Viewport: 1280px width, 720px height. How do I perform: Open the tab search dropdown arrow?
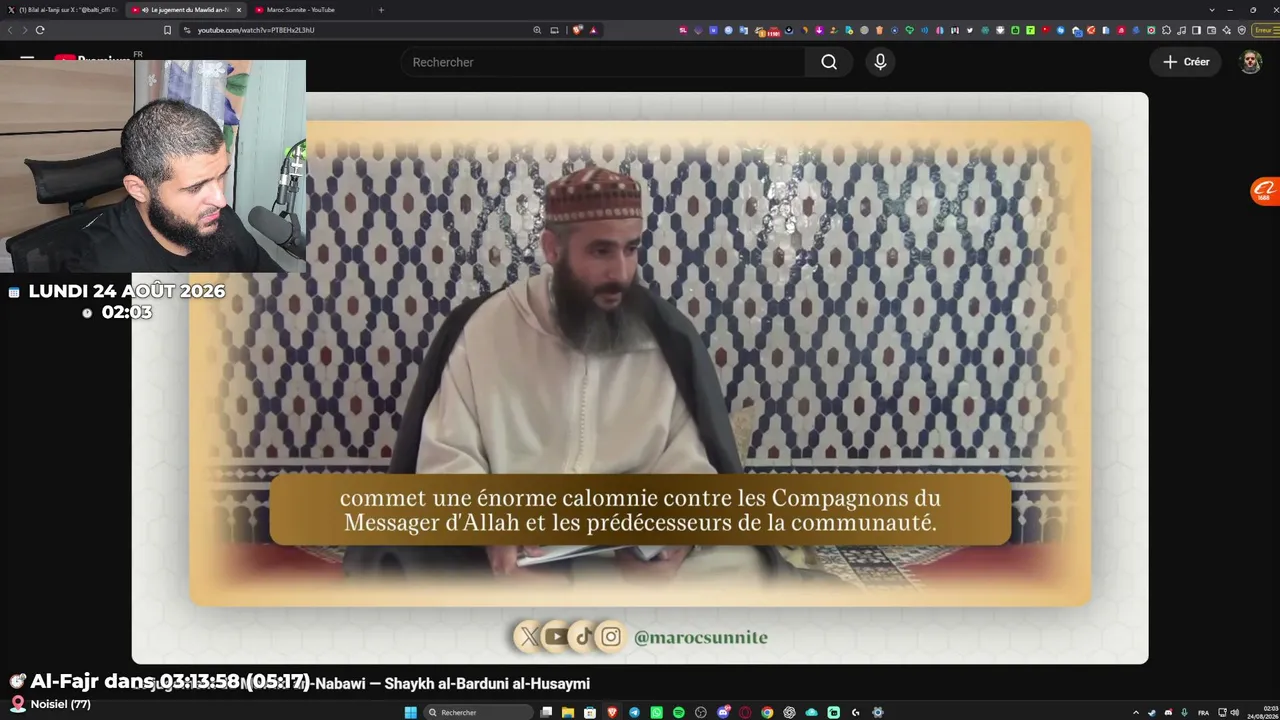pos(1212,10)
